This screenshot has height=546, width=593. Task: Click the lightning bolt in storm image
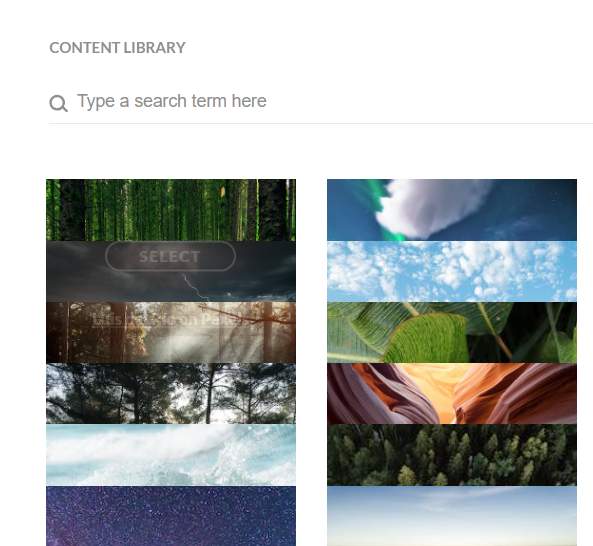tap(196, 287)
